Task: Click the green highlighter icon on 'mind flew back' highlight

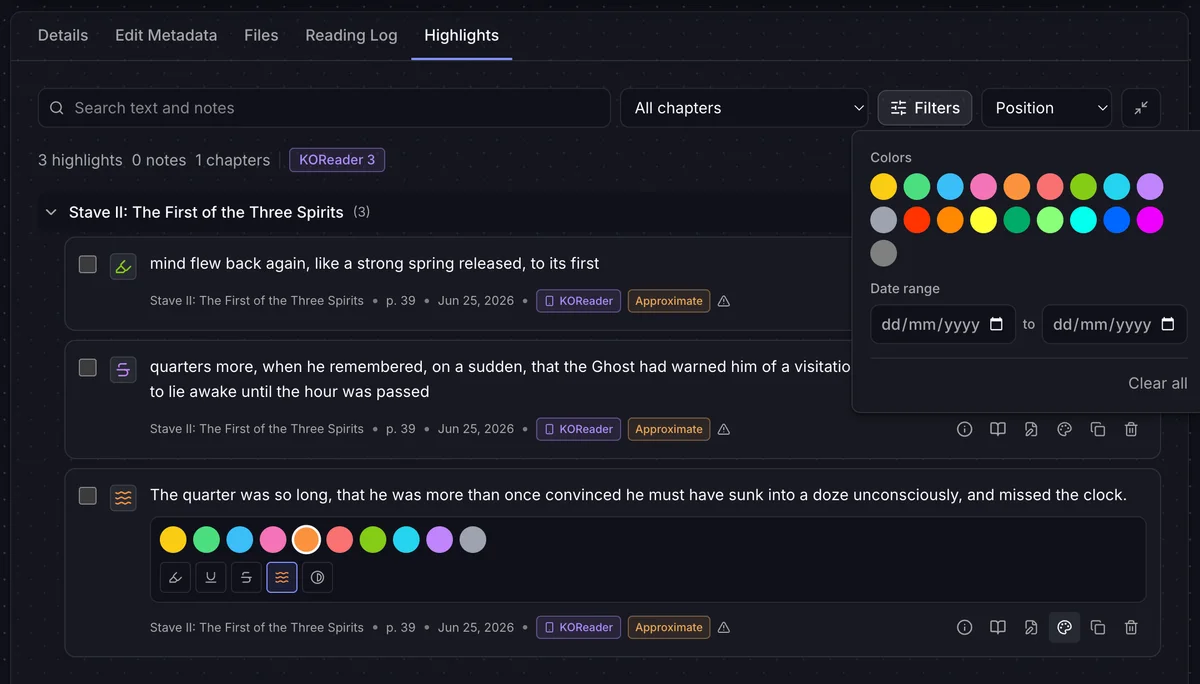Action: click(123, 266)
